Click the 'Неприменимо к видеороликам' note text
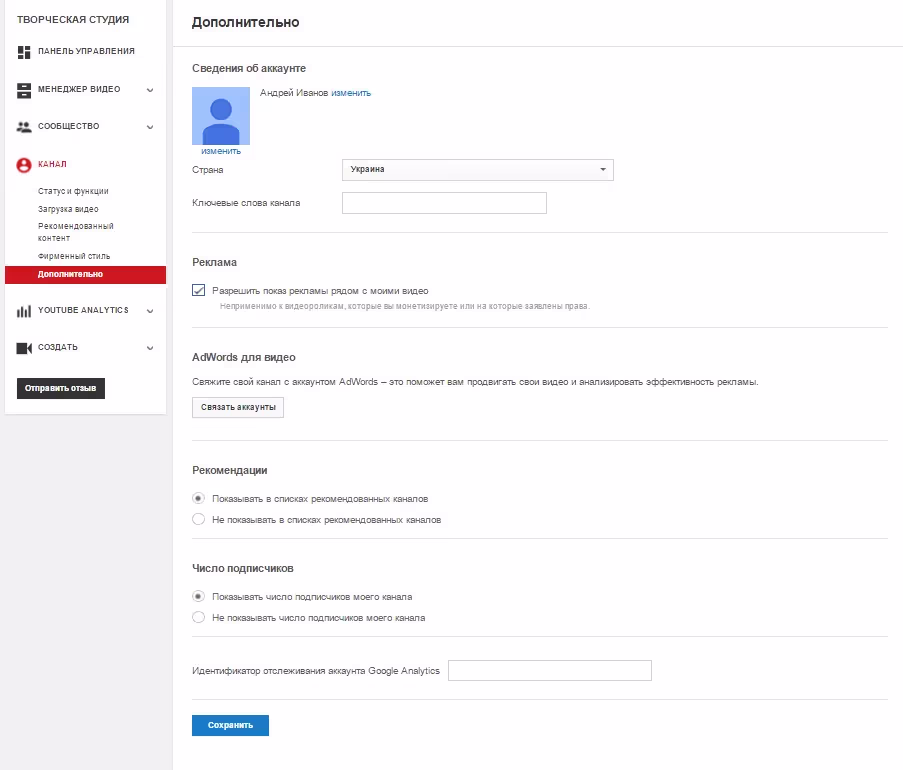The height and width of the screenshot is (770, 903). (405, 306)
